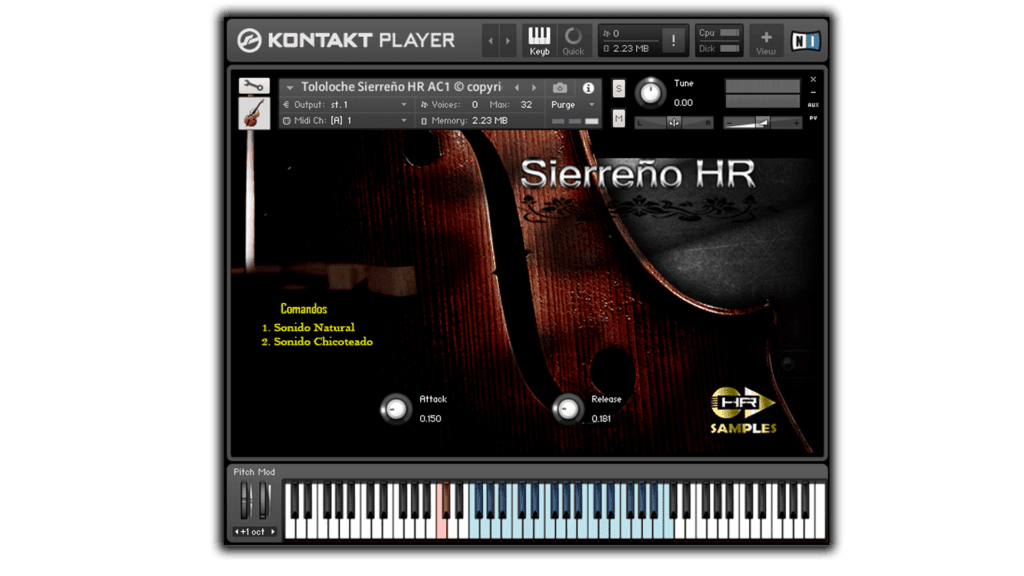Click the Sierreño HR title

pyautogui.click(x=637, y=174)
